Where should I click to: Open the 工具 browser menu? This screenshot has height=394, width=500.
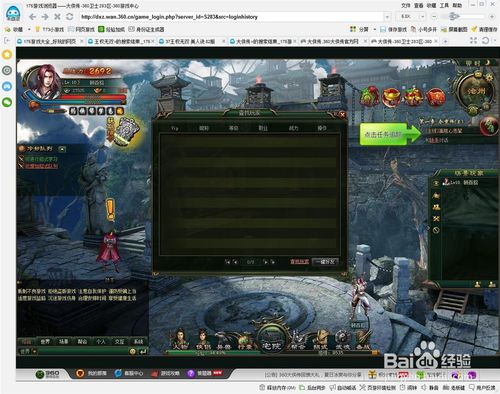[x=444, y=6]
